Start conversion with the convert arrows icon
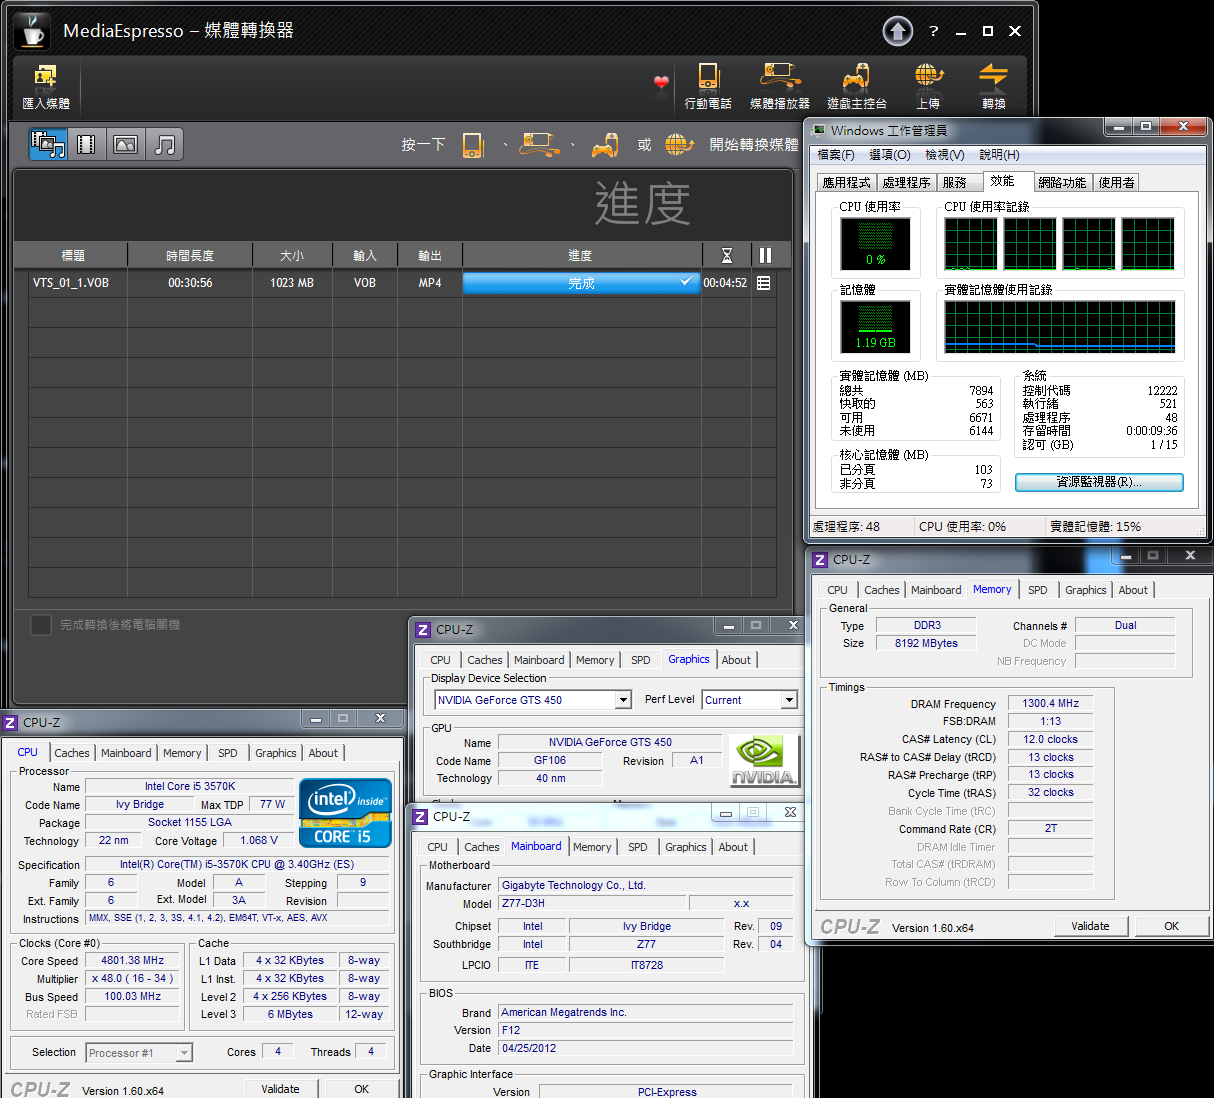1214x1098 pixels. [993, 85]
